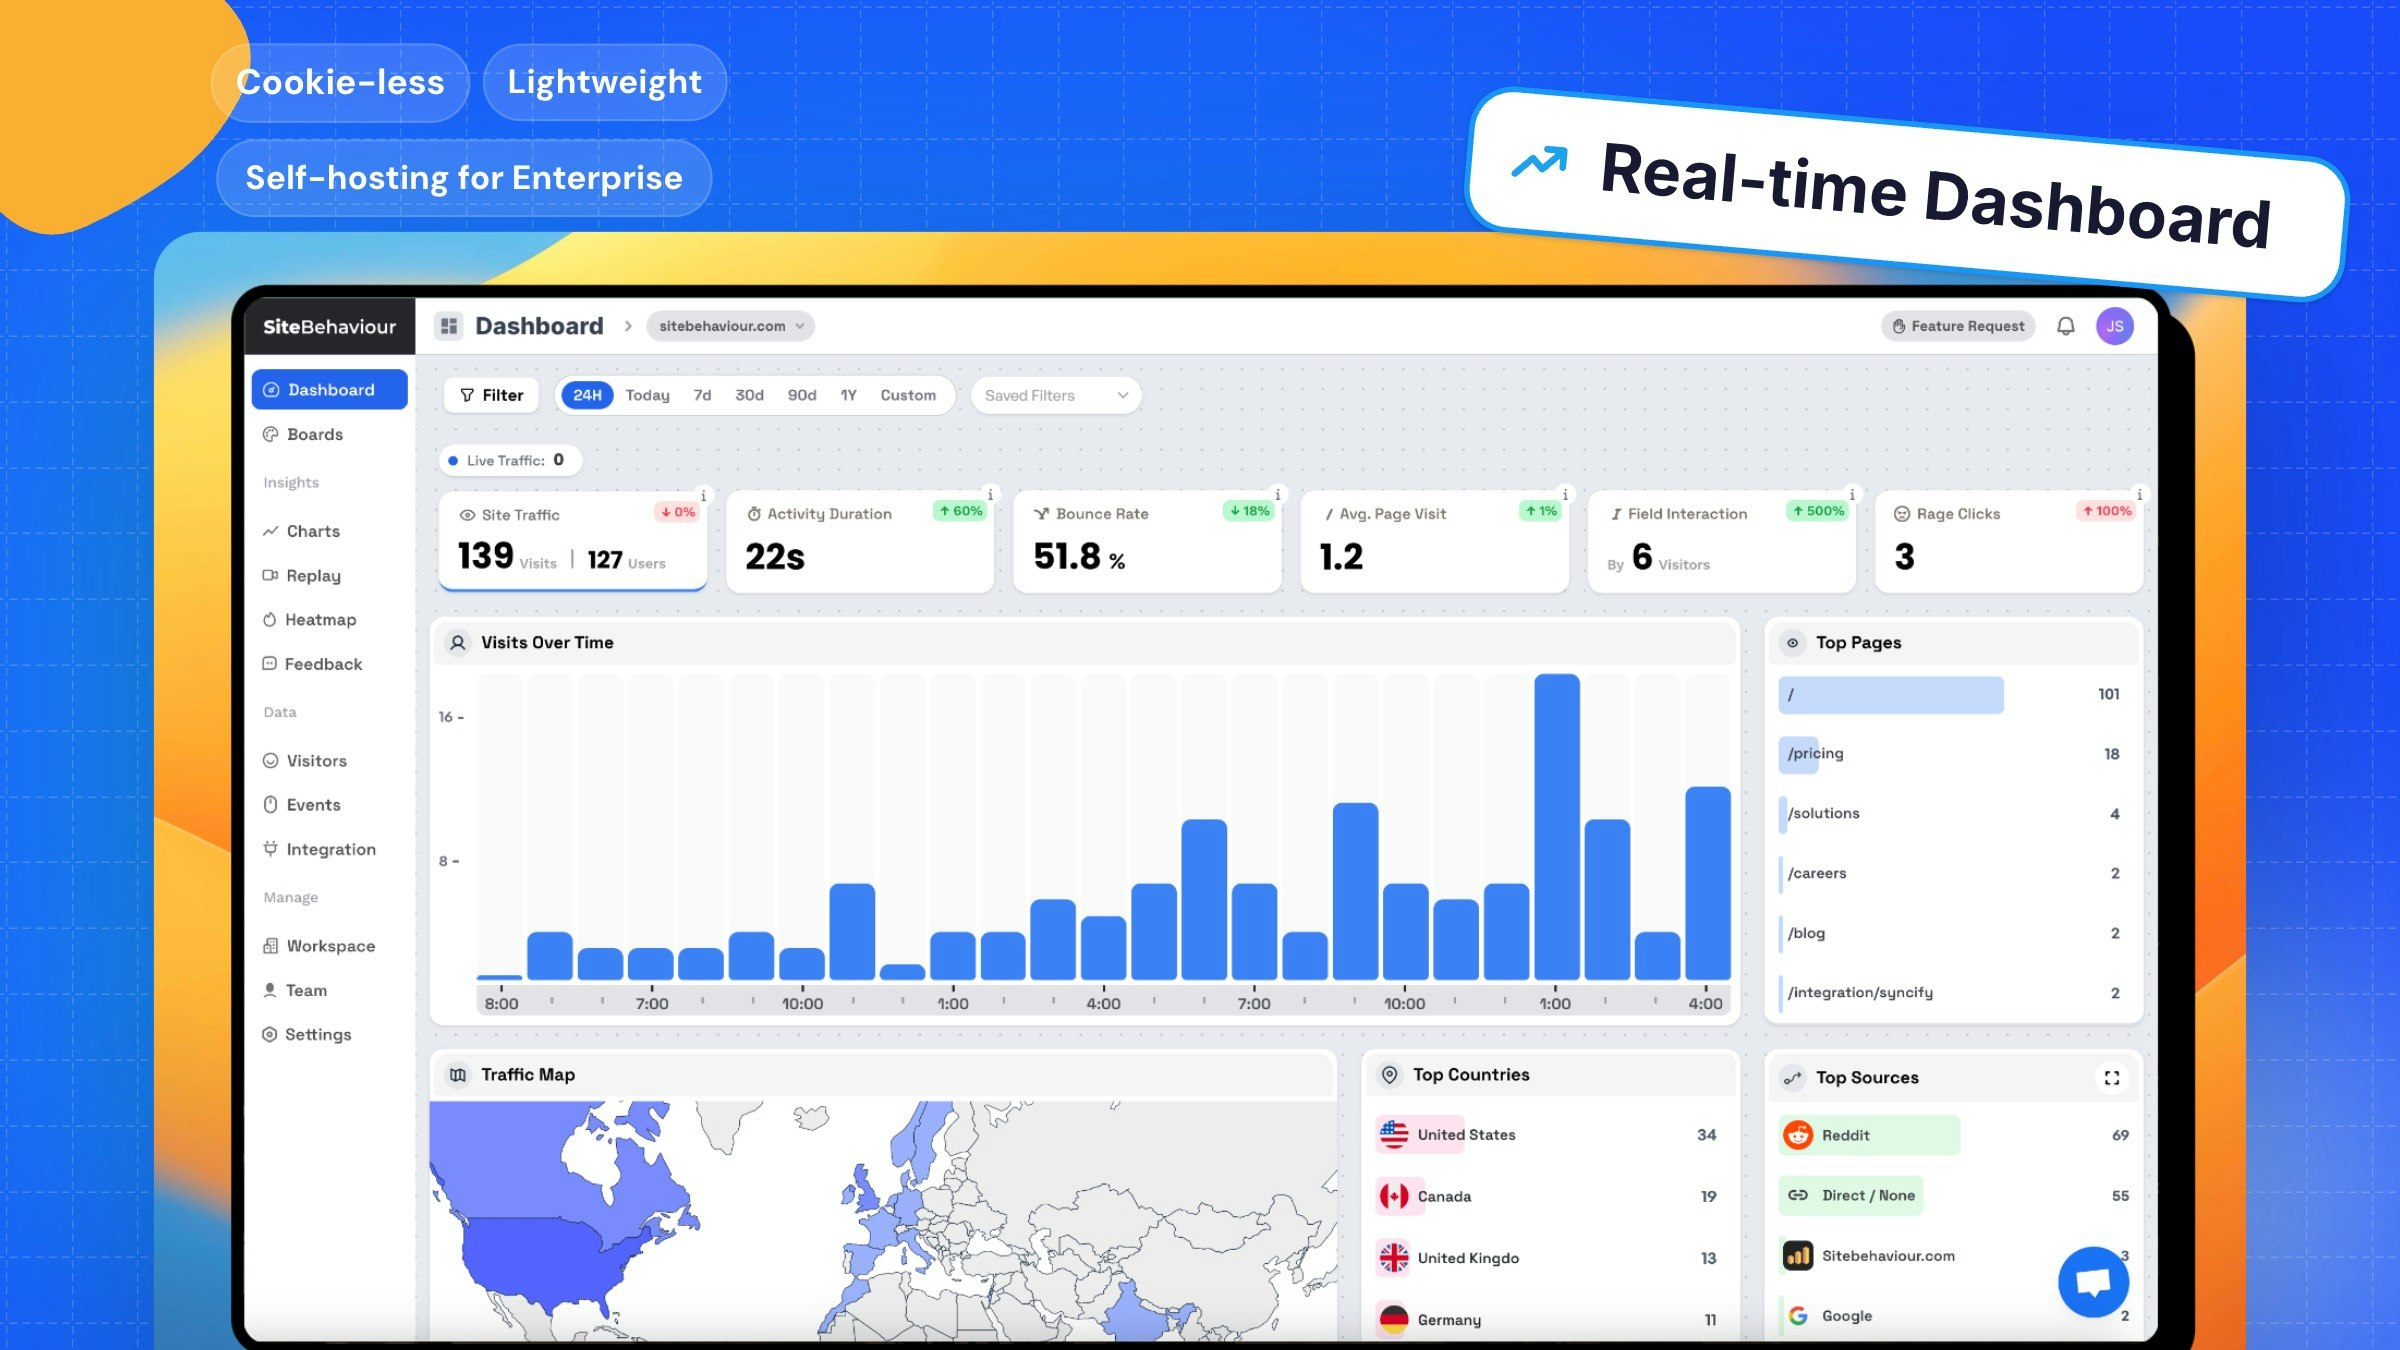Click the Filter button
Image resolution: width=2400 pixels, height=1350 pixels.
click(x=491, y=395)
